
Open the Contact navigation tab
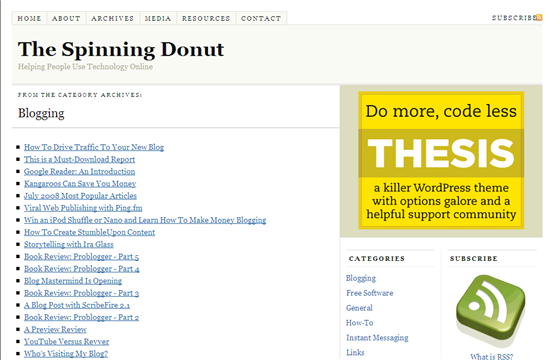[x=261, y=18]
